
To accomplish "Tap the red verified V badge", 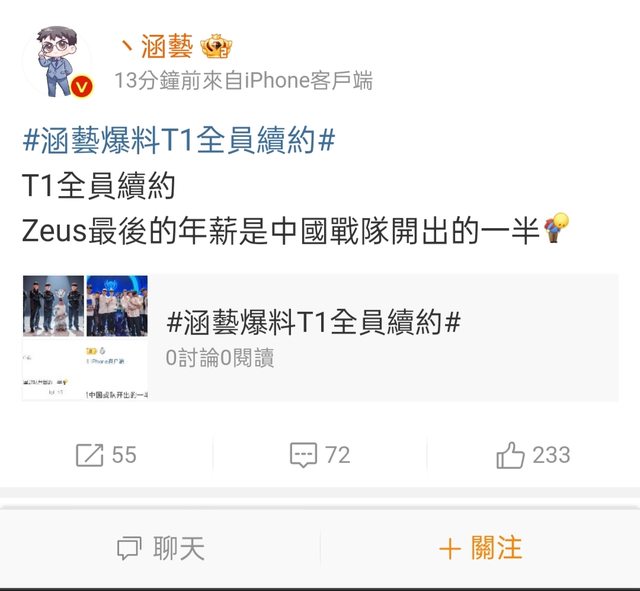I will tap(82, 87).
